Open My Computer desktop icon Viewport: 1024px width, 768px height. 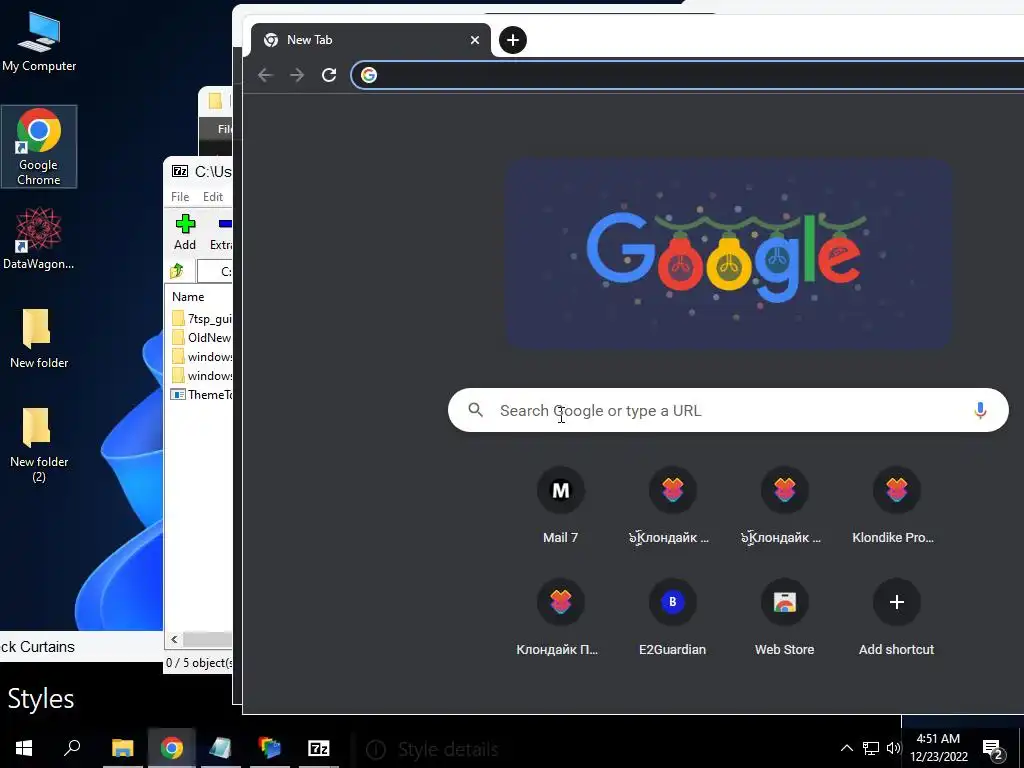pos(39,42)
